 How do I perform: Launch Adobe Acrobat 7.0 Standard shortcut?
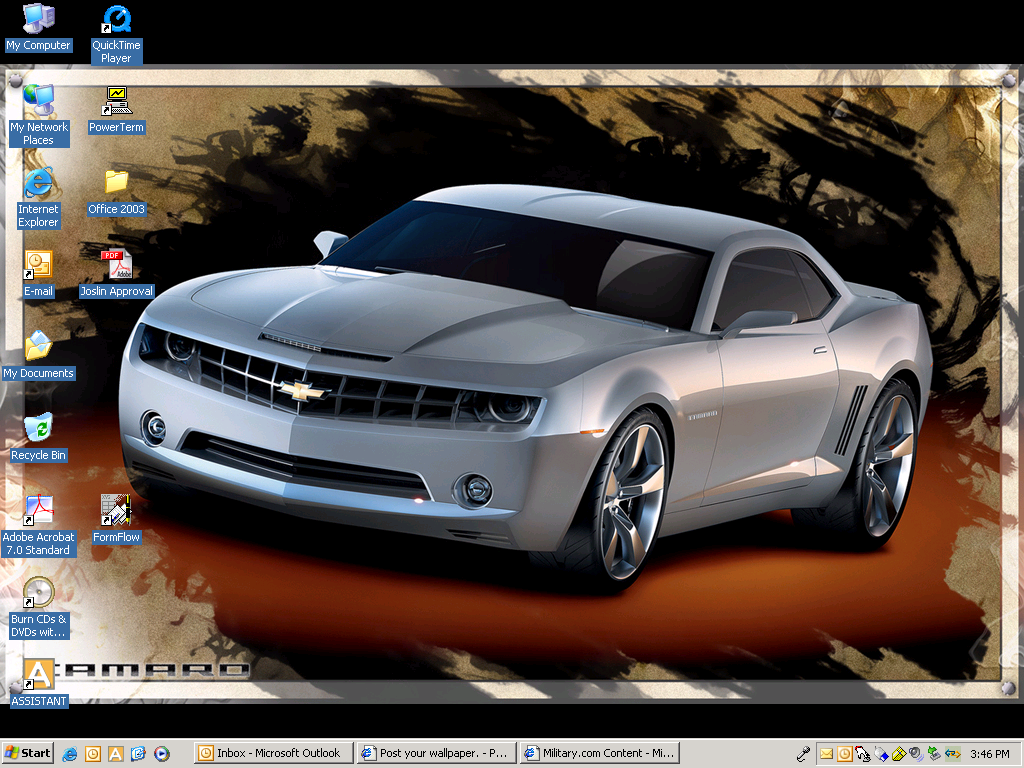click(x=38, y=511)
